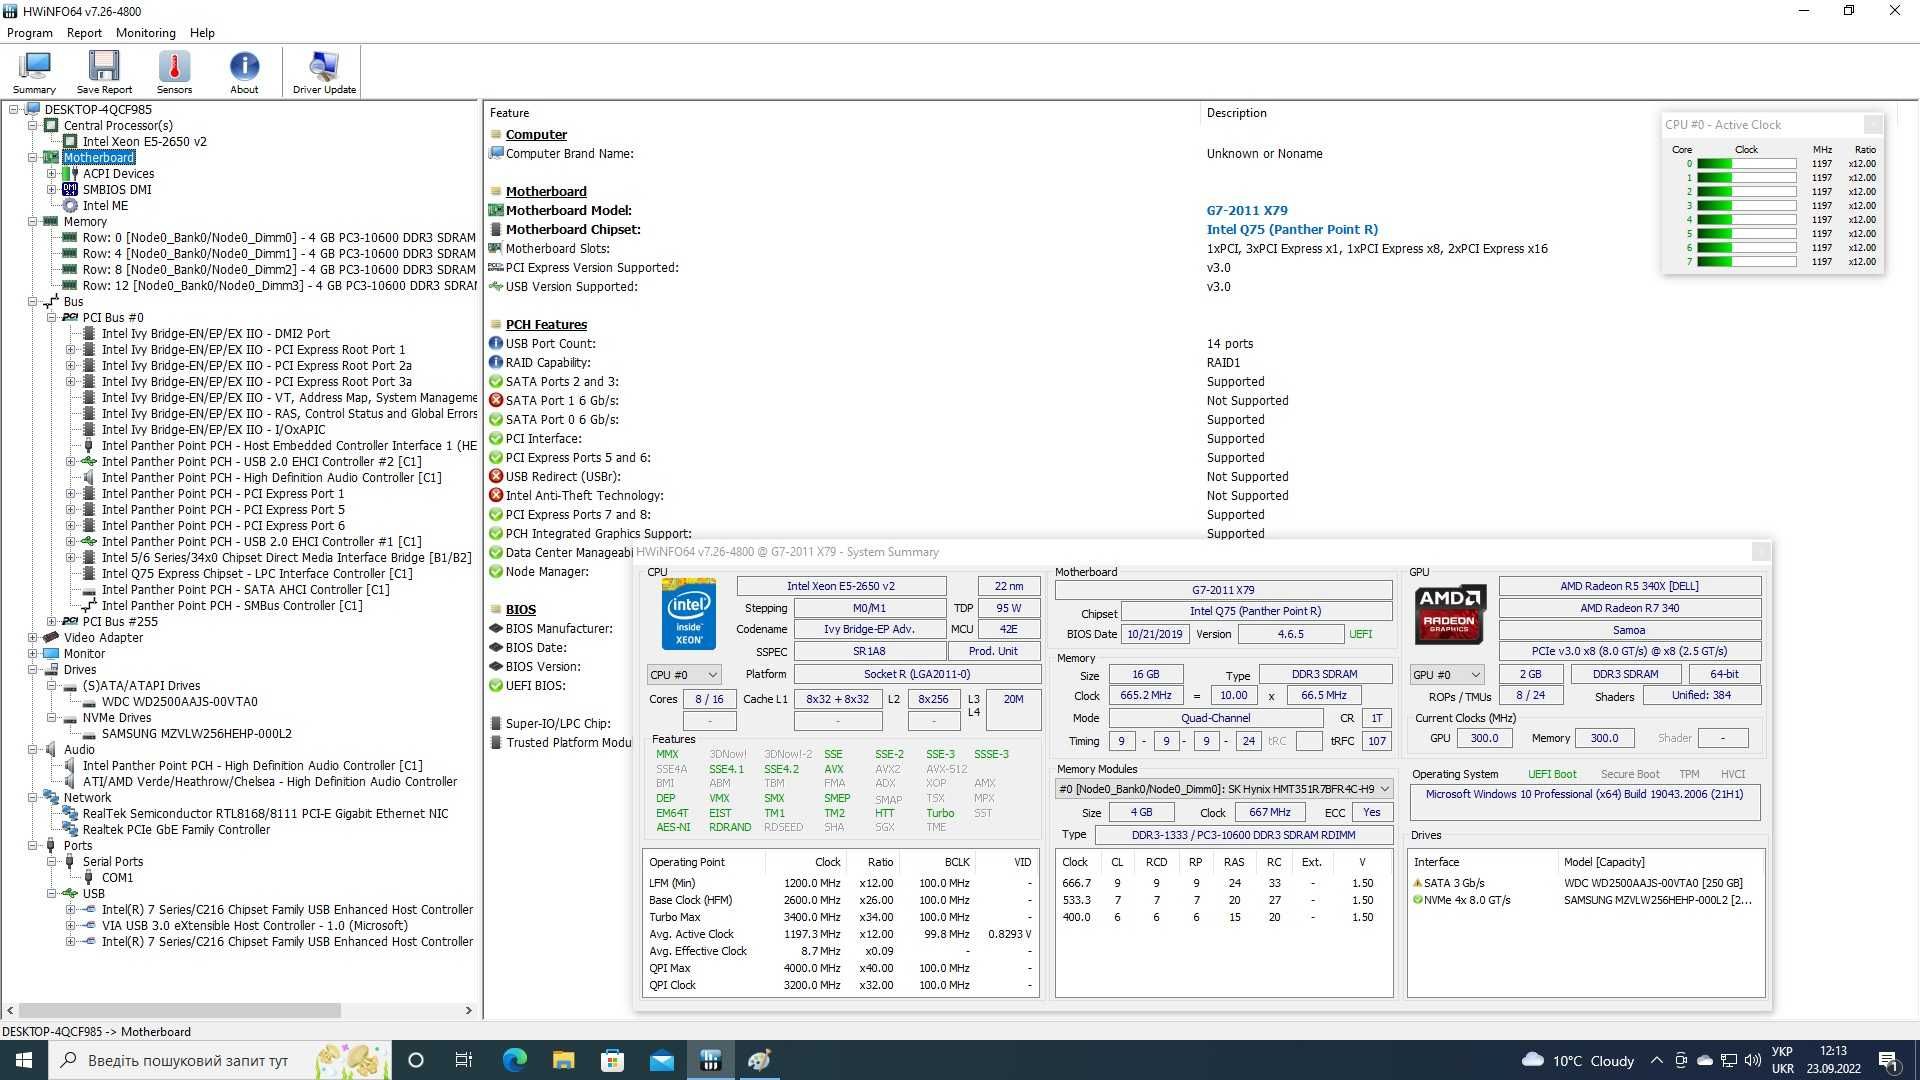The height and width of the screenshot is (1080, 1920).
Task: Click the Summary icon in toolbar
Action: tap(33, 71)
